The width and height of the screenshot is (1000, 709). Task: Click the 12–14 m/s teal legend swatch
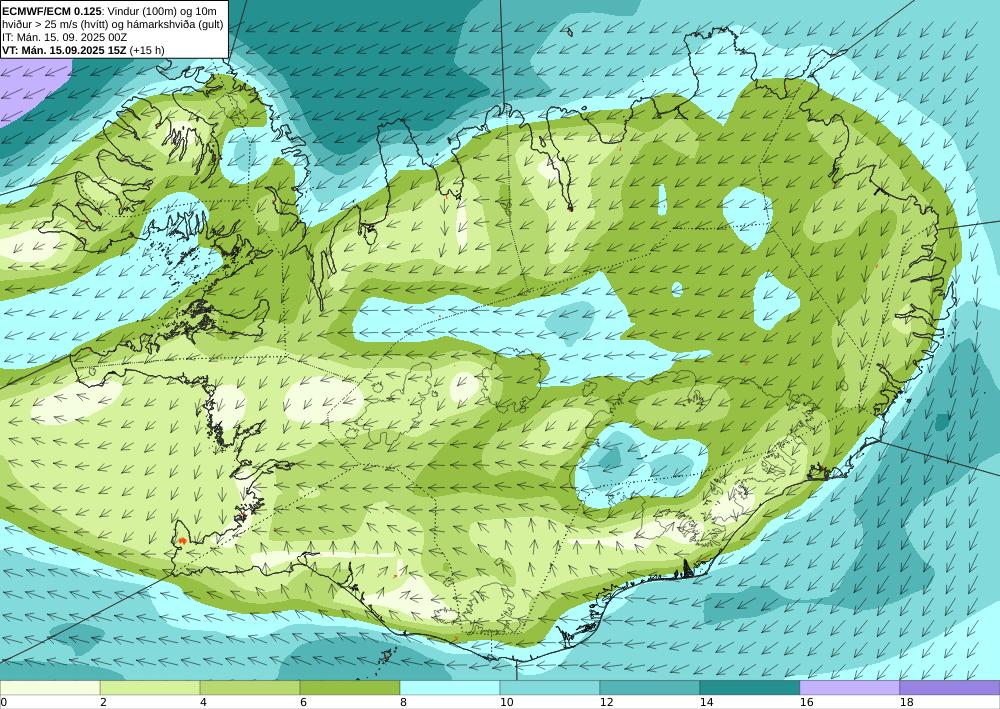click(650, 687)
